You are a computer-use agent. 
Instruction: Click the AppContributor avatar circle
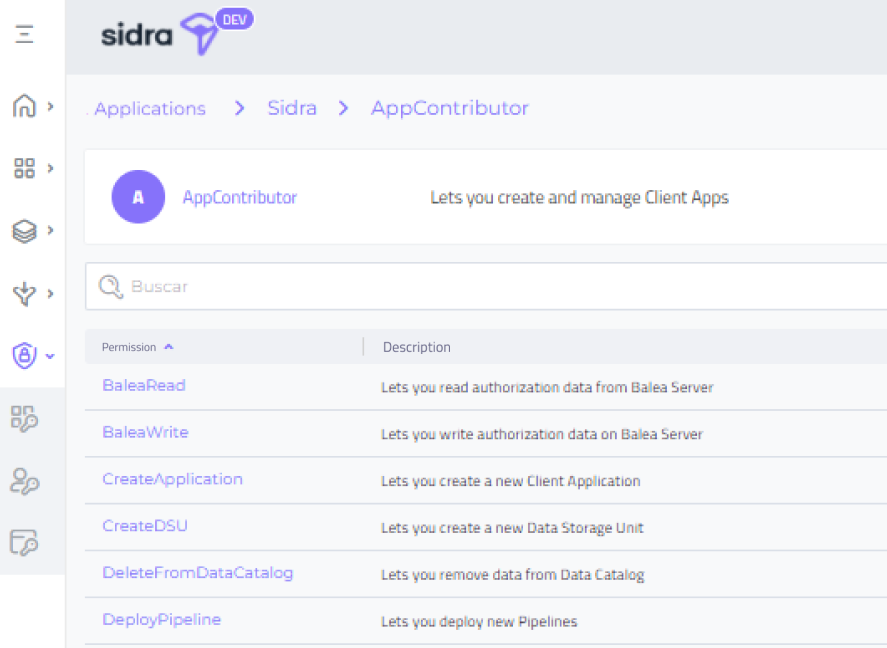pyautogui.click(x=138, y=197)
